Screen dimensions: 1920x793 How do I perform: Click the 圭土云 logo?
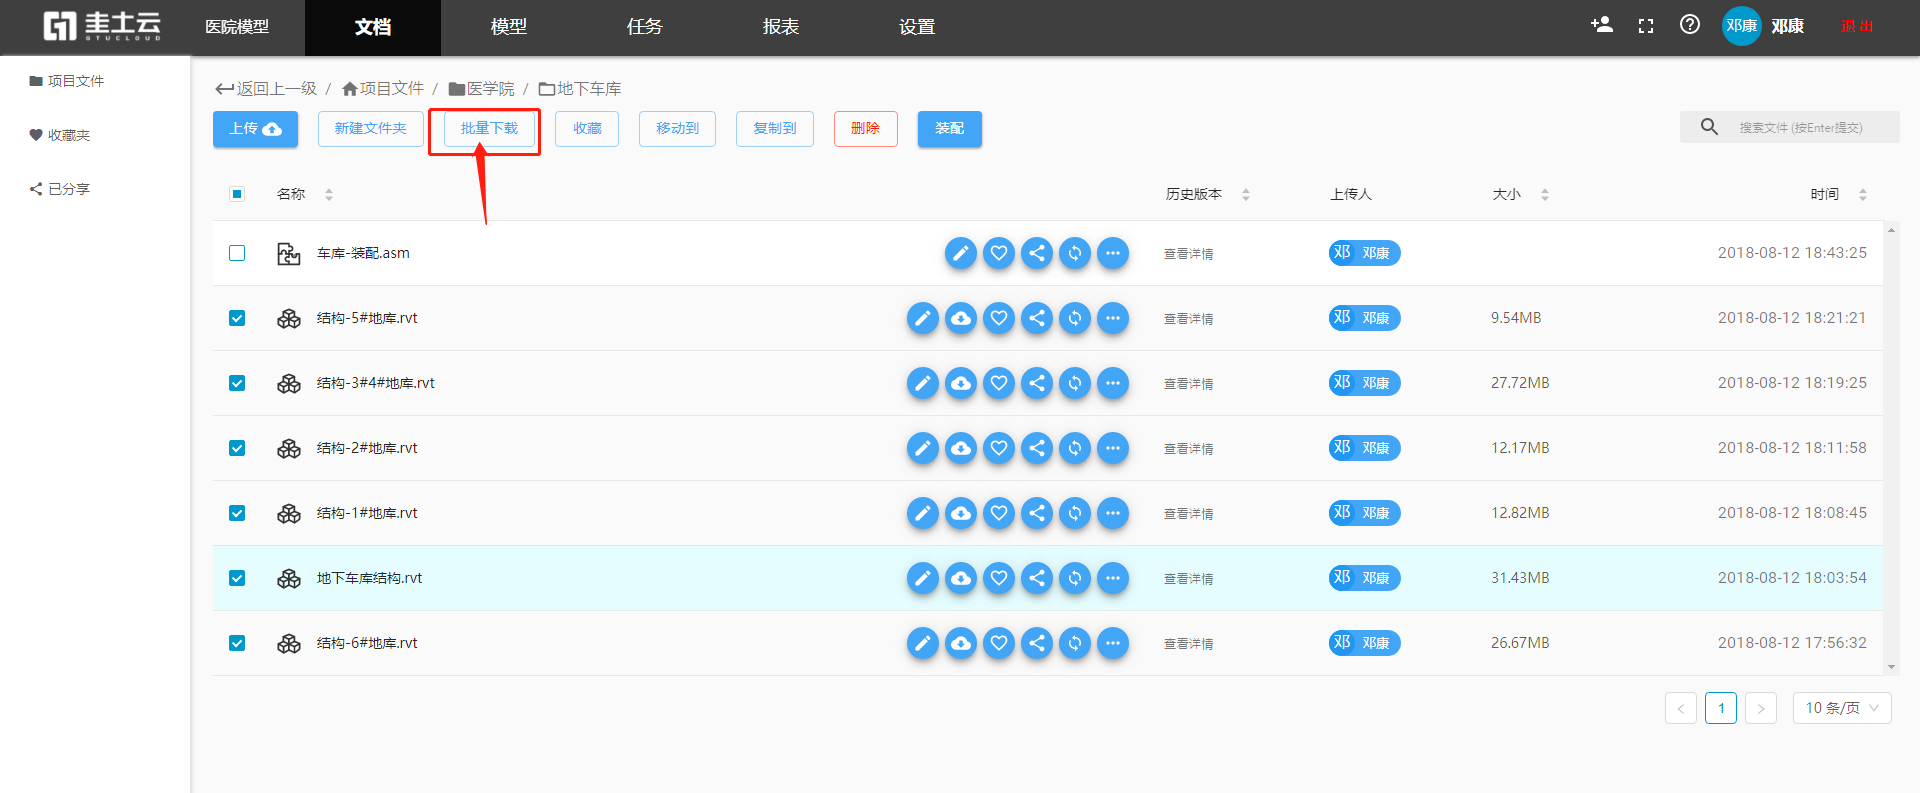102,26
